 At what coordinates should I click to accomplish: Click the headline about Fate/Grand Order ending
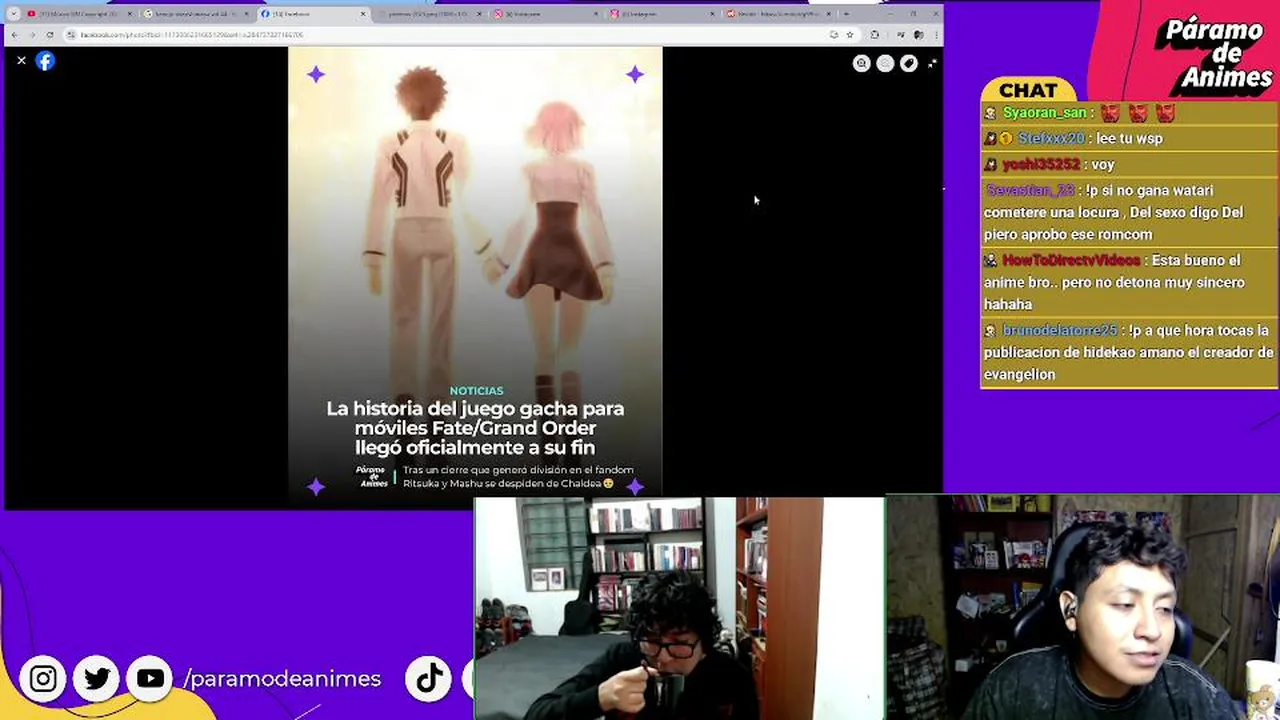click(475, 428)
